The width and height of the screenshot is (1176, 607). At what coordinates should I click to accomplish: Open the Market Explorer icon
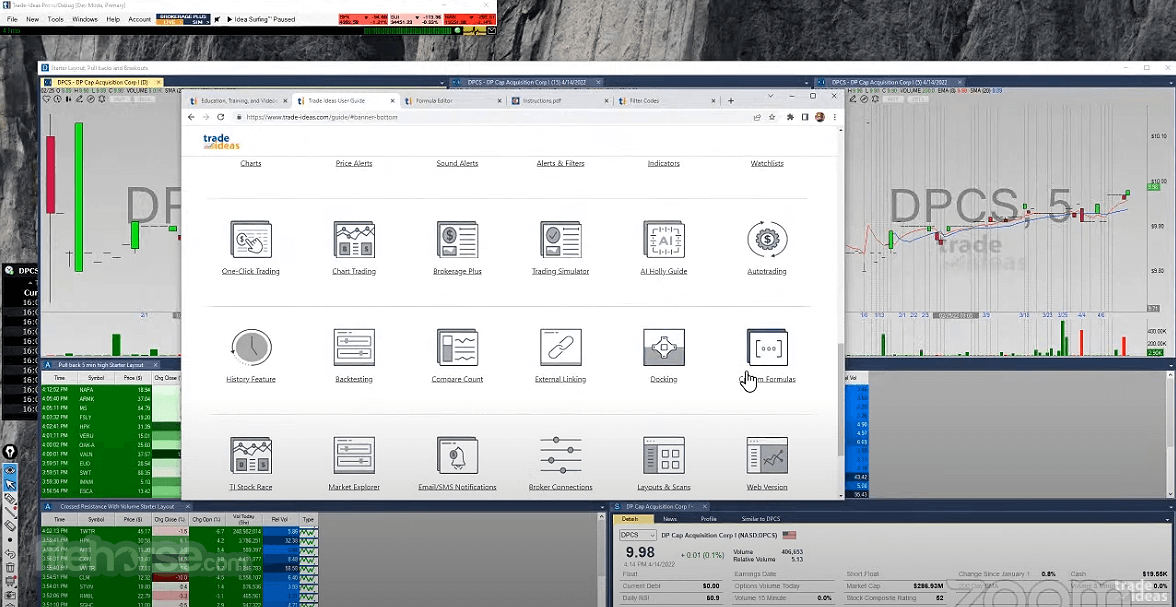click(x=354, y=456)
